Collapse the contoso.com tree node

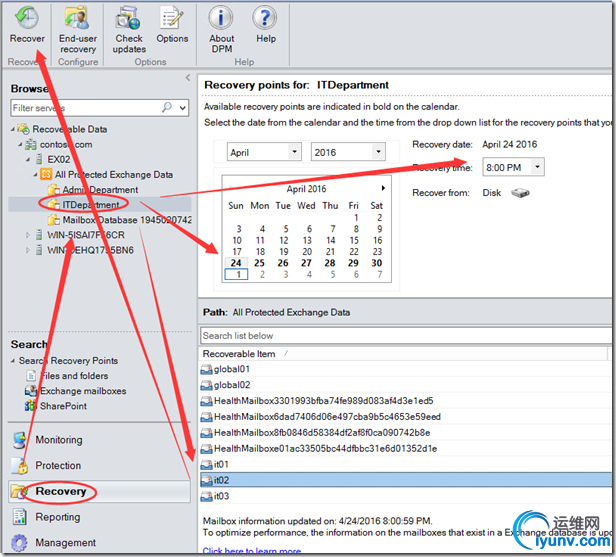click(x=20, y=145)
